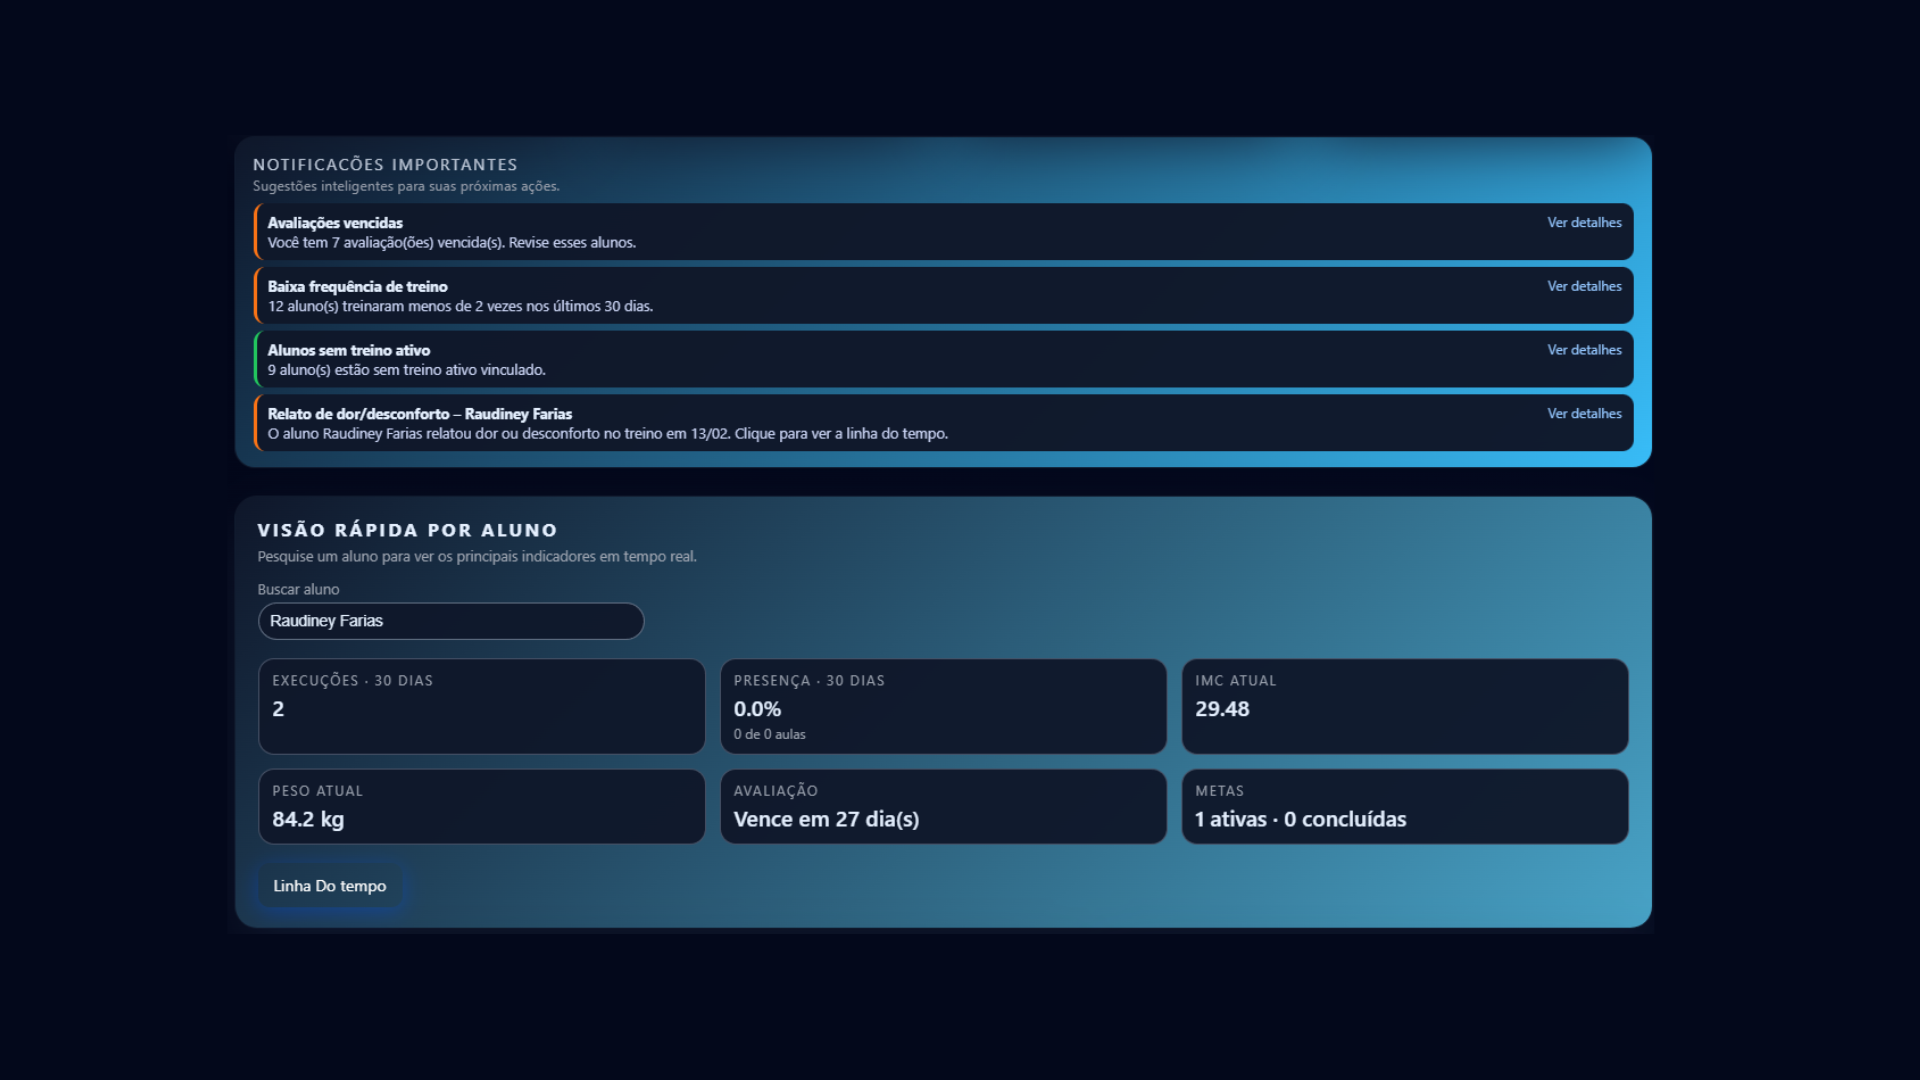The image size is (1920, 1080).
Task: Select the IMC Atual indicator card
Action: [x=1404, y=706]
